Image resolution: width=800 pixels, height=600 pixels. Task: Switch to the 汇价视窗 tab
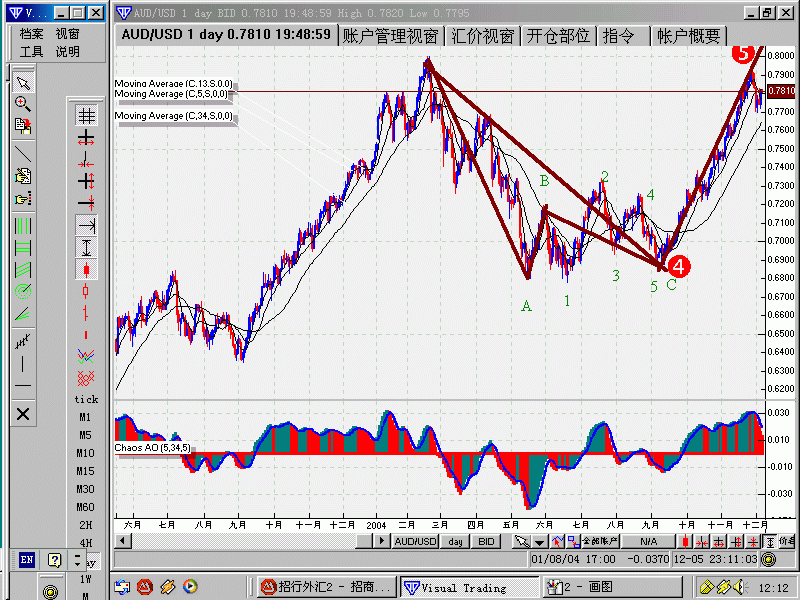point(483,36)
